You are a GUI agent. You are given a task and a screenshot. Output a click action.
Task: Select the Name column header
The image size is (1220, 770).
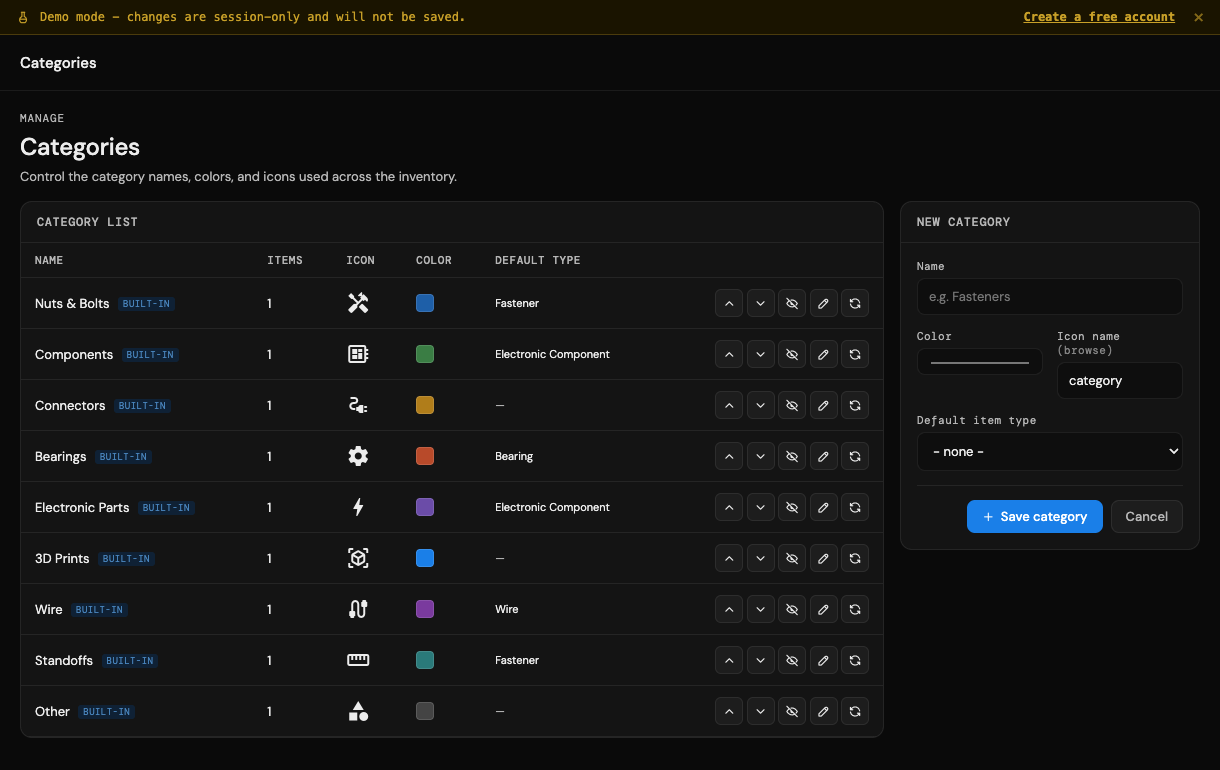click(x=49, y=260)
